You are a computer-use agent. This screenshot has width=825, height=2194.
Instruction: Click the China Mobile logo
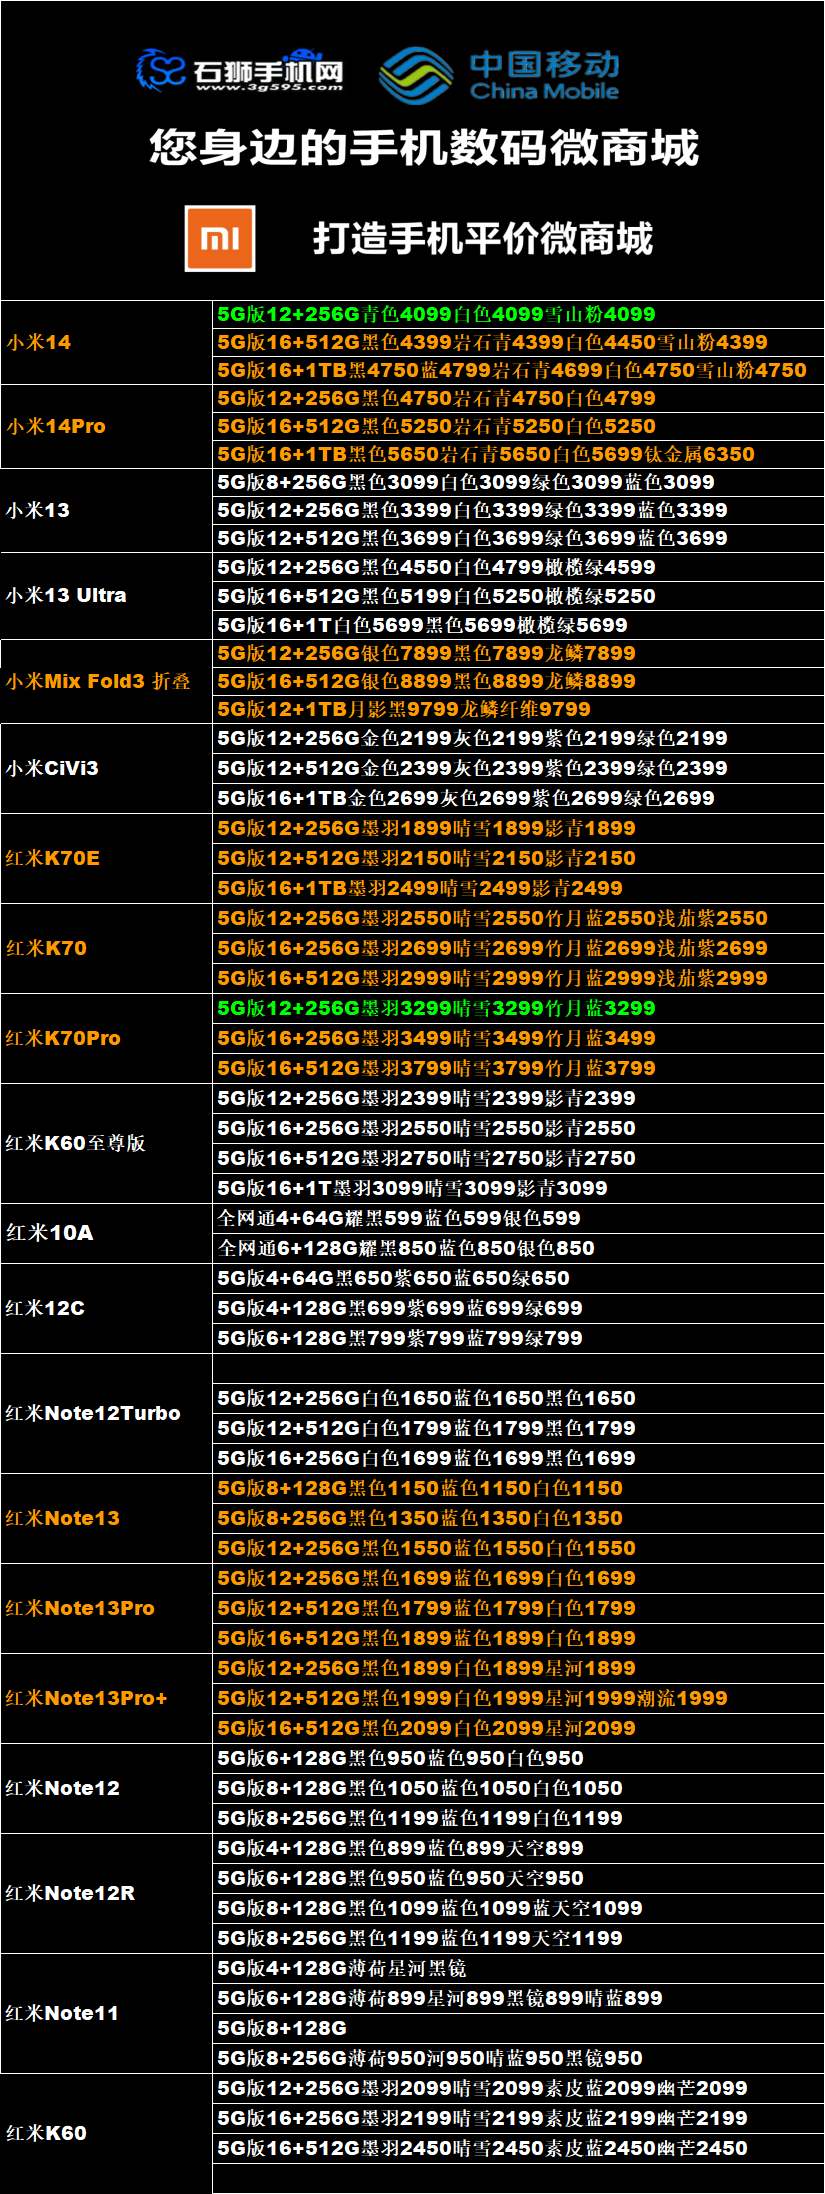tap(500, 75)
